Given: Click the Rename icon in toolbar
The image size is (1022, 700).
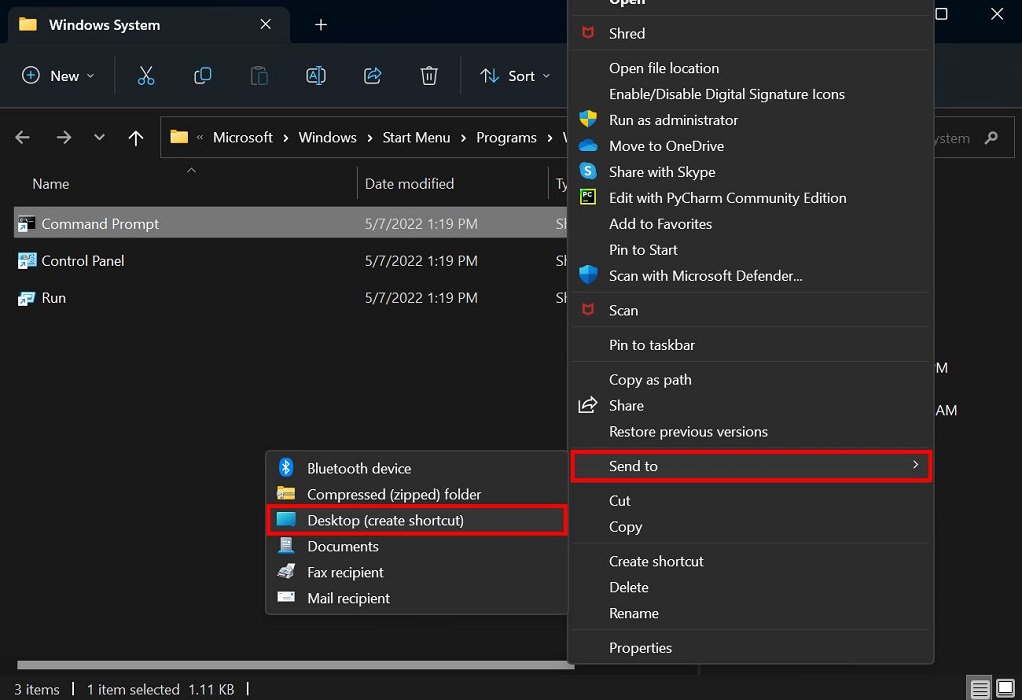Looking at the screenshot, I should coord(316,76).
